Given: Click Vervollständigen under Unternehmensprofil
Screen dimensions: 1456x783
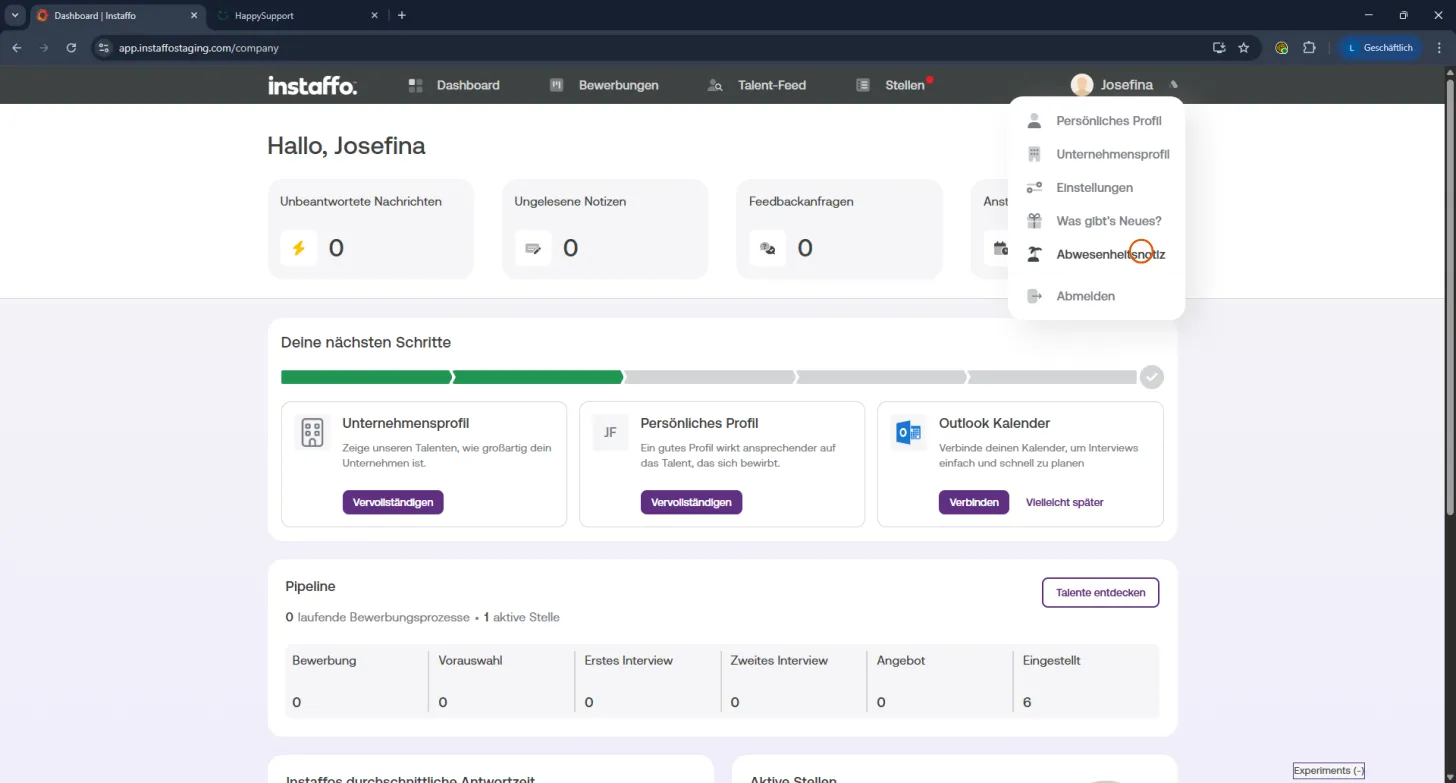Looking at the screenshot, I should coord(393,502).
